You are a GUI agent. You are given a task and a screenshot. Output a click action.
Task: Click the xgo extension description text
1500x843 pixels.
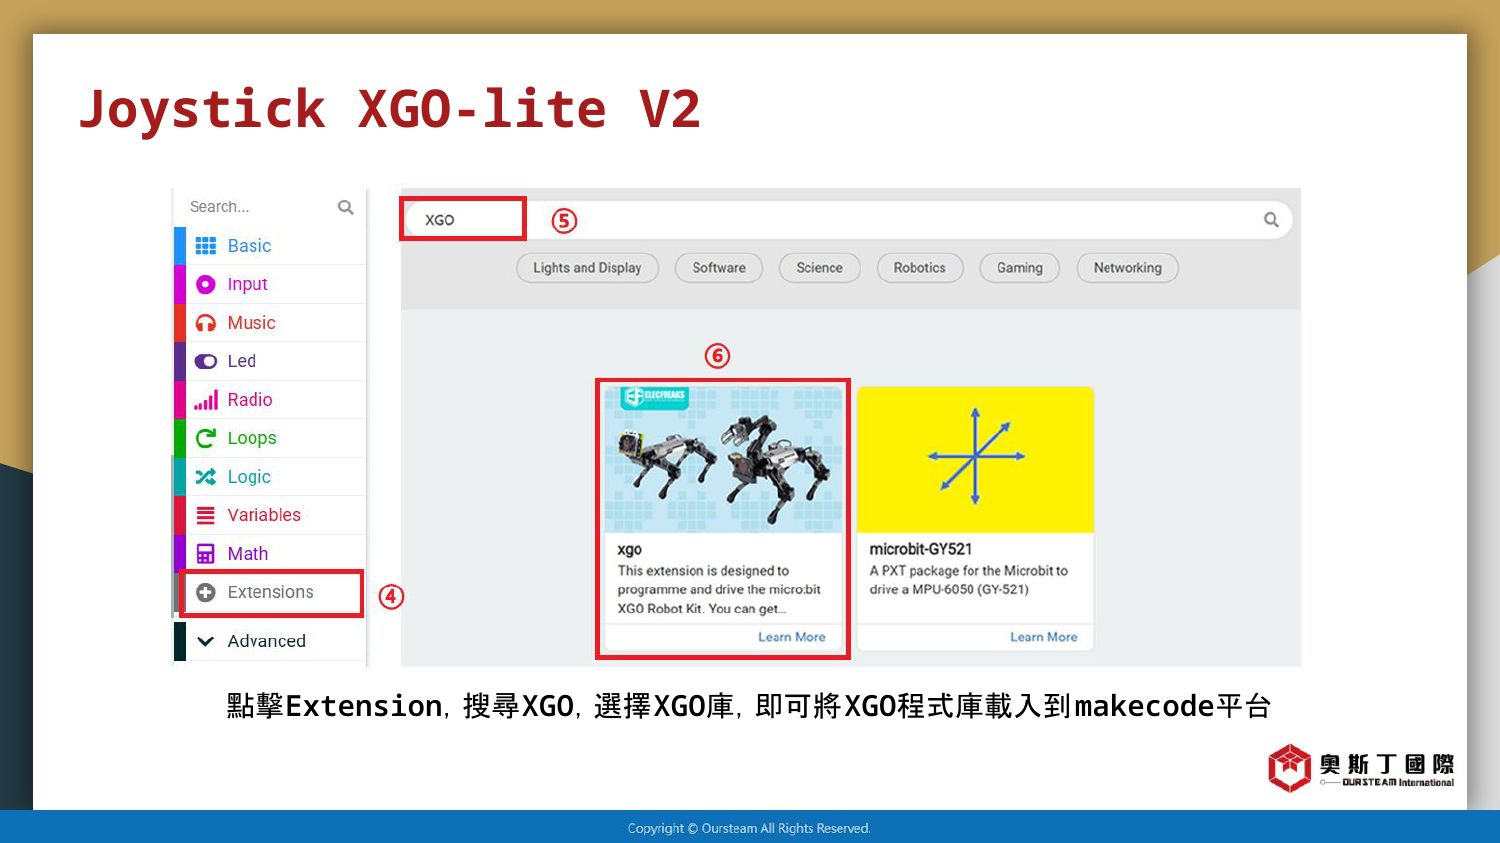pyautogui.click(x=719, y=590)
